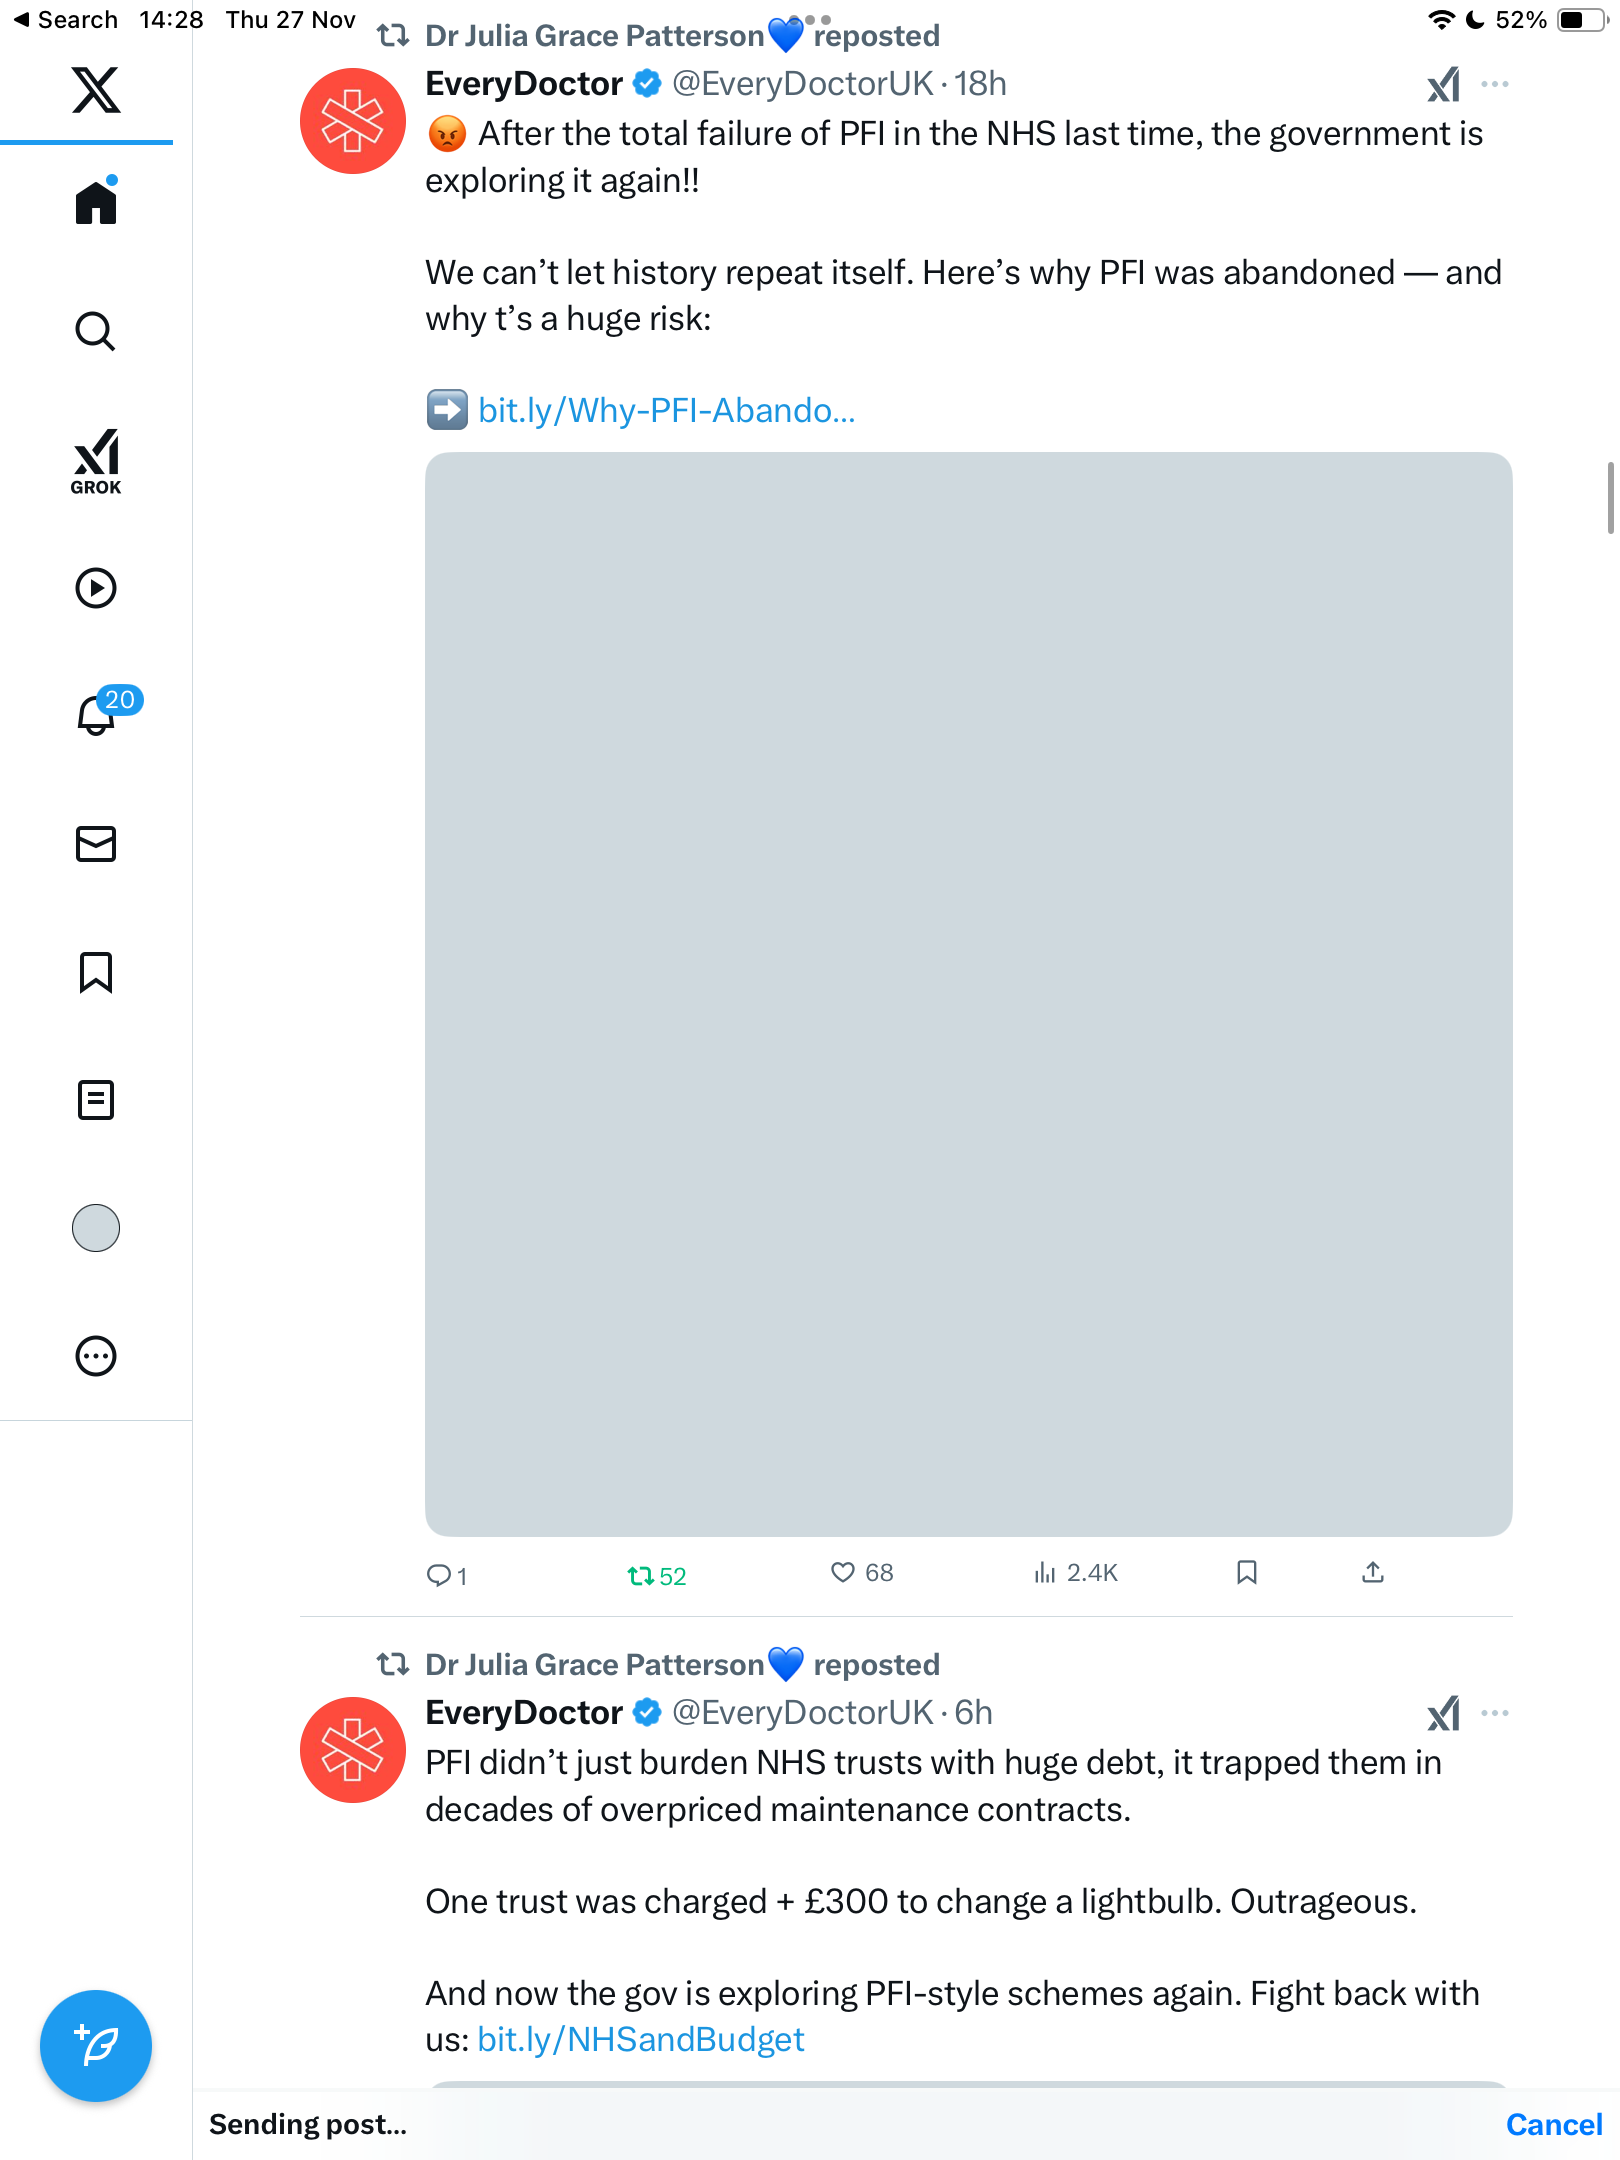This screenshot has width=1620, height=2160.
Task: Click the timeline scrollbar handle
Action: click(x=1610, y=498)
